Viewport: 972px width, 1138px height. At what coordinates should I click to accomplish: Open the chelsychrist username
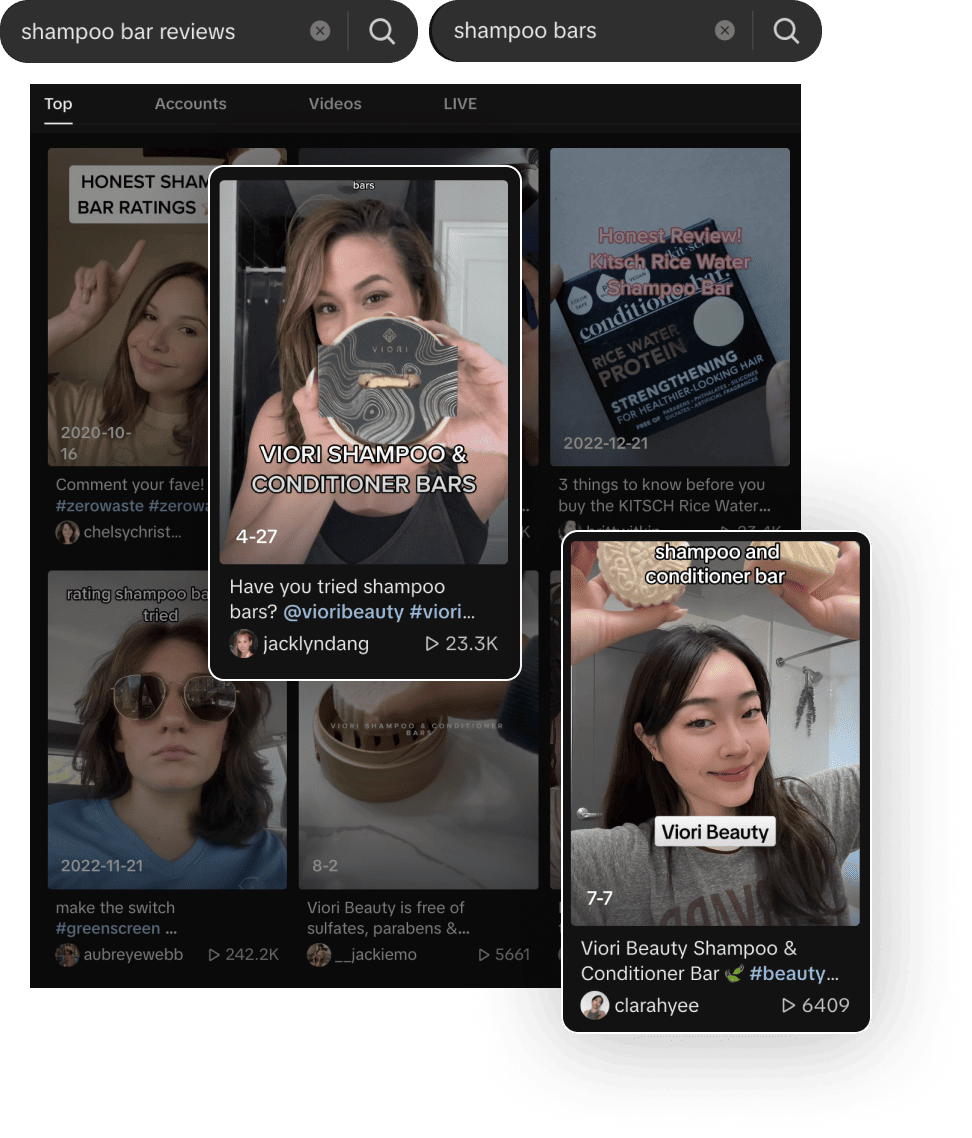[x=132, y=532]
